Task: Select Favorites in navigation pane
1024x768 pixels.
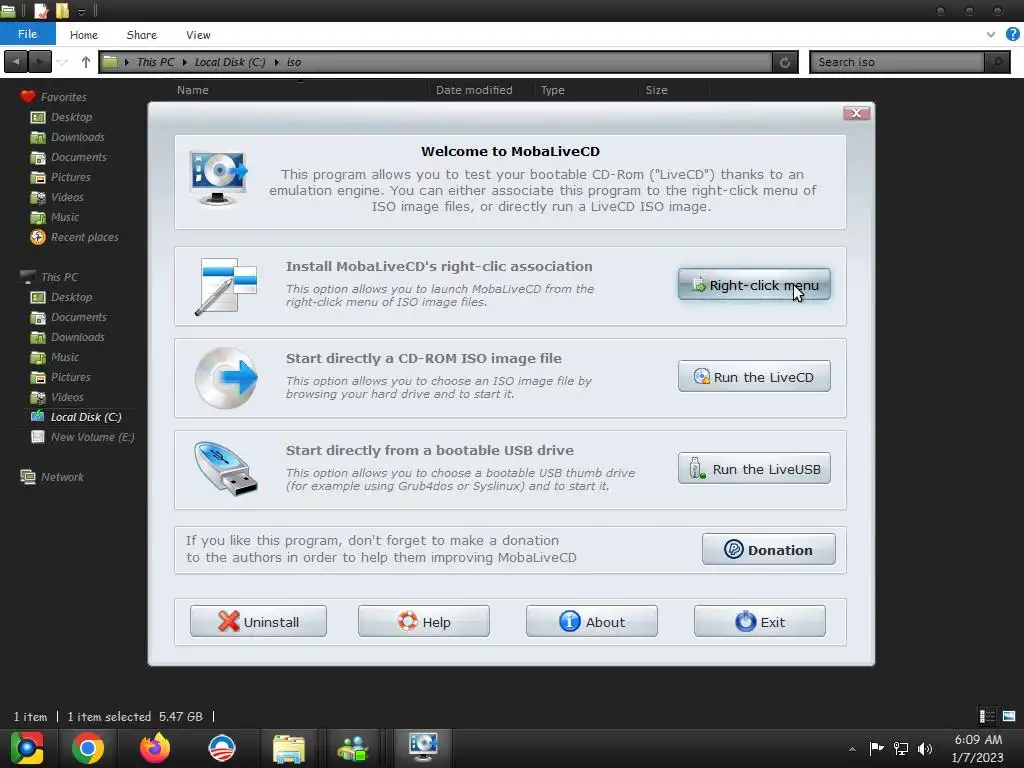Action: click(x=63, y=97)
